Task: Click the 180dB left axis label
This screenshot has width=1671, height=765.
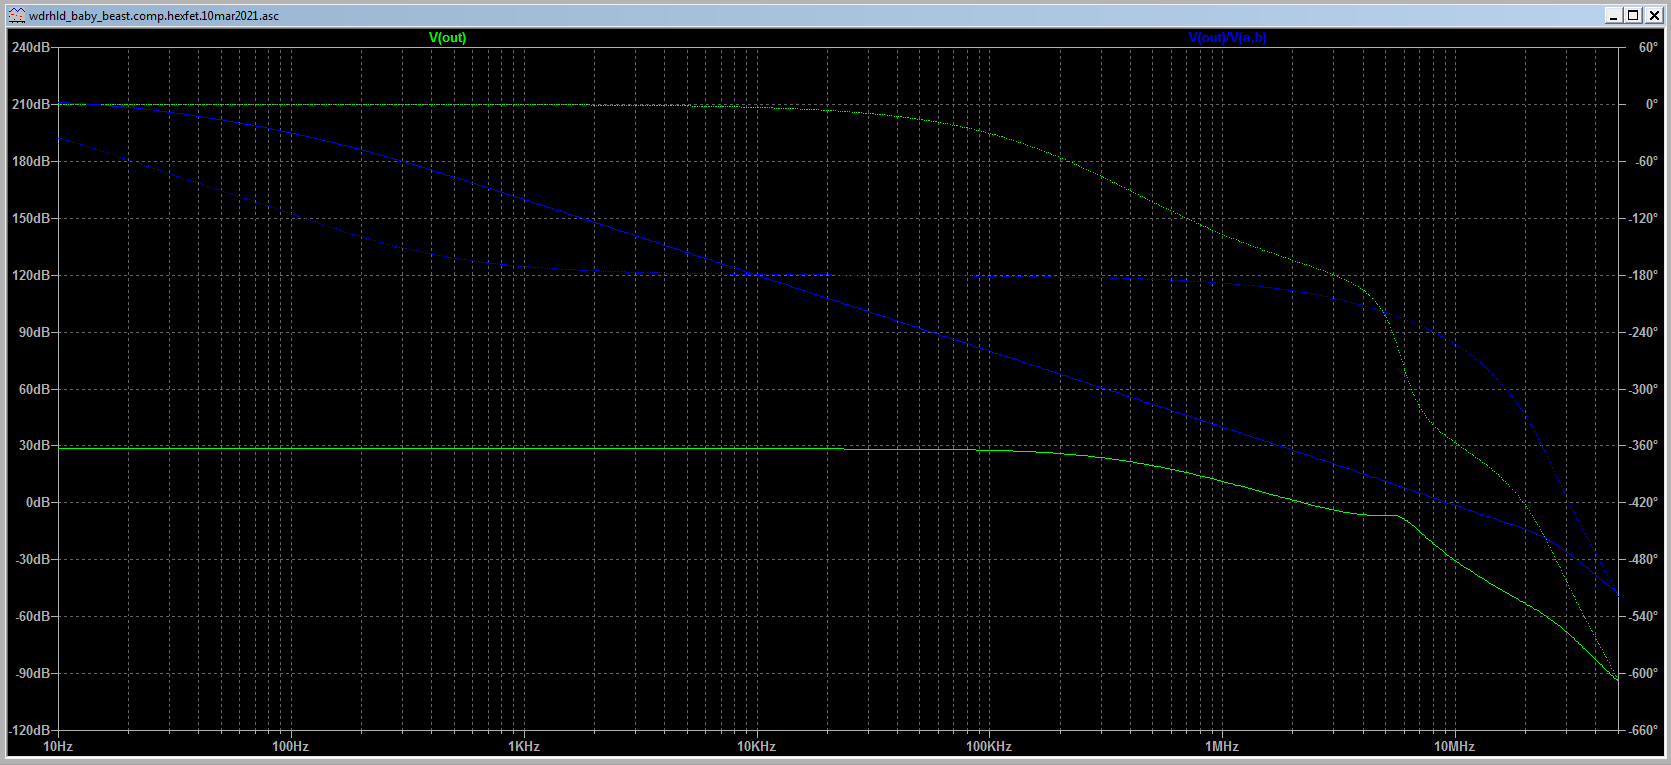Action: (31, 162)
